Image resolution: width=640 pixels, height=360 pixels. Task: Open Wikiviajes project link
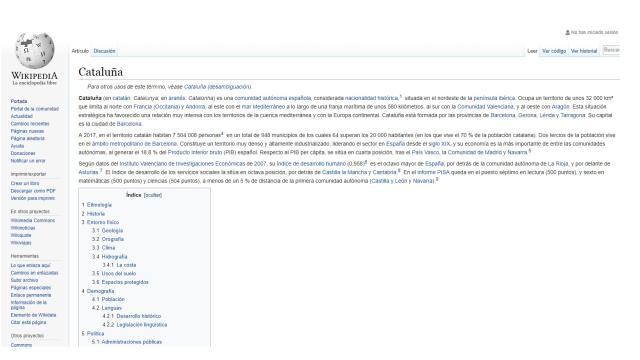click(x=21, y=242)
